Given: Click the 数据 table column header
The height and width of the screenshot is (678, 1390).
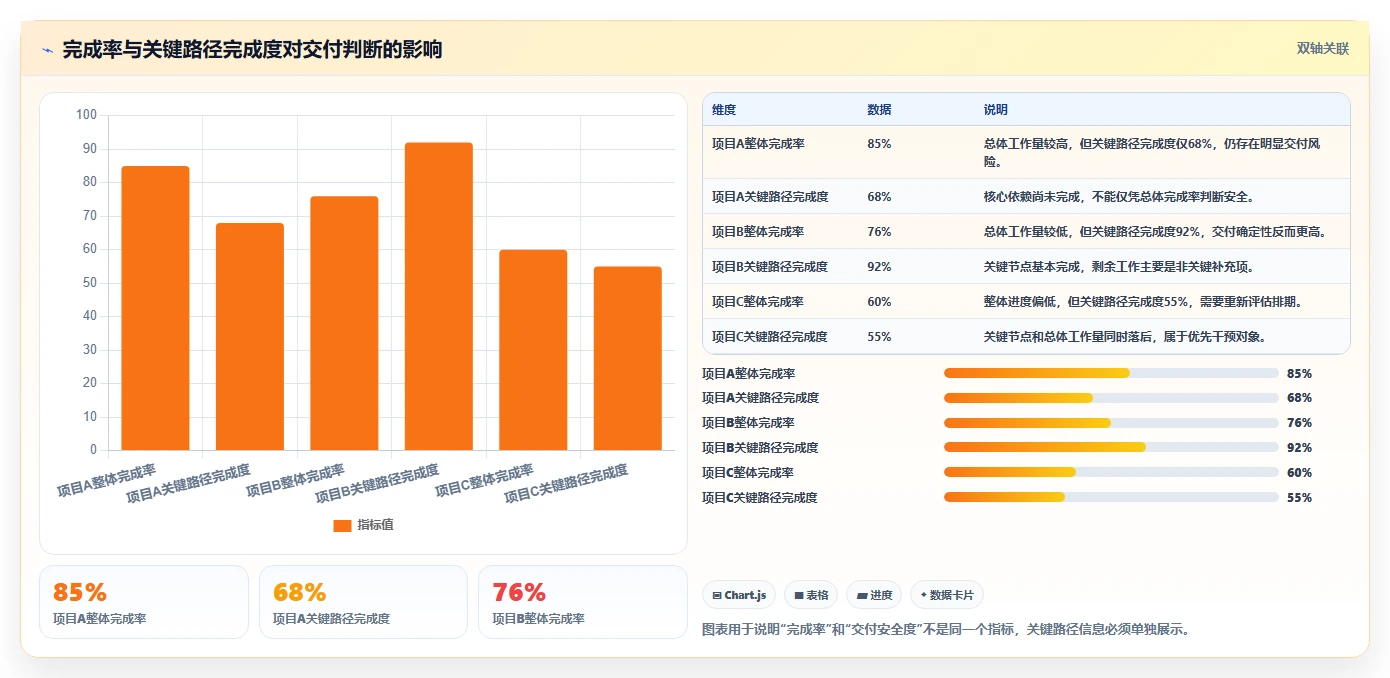Looking at the screenshot, I should click(x=880, y=110).
